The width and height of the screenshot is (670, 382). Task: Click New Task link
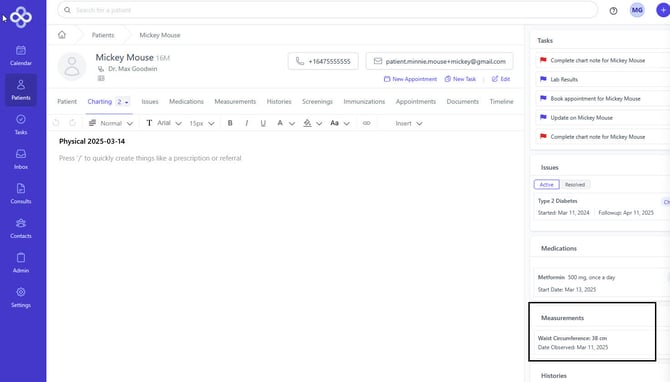tap(460, 79)
